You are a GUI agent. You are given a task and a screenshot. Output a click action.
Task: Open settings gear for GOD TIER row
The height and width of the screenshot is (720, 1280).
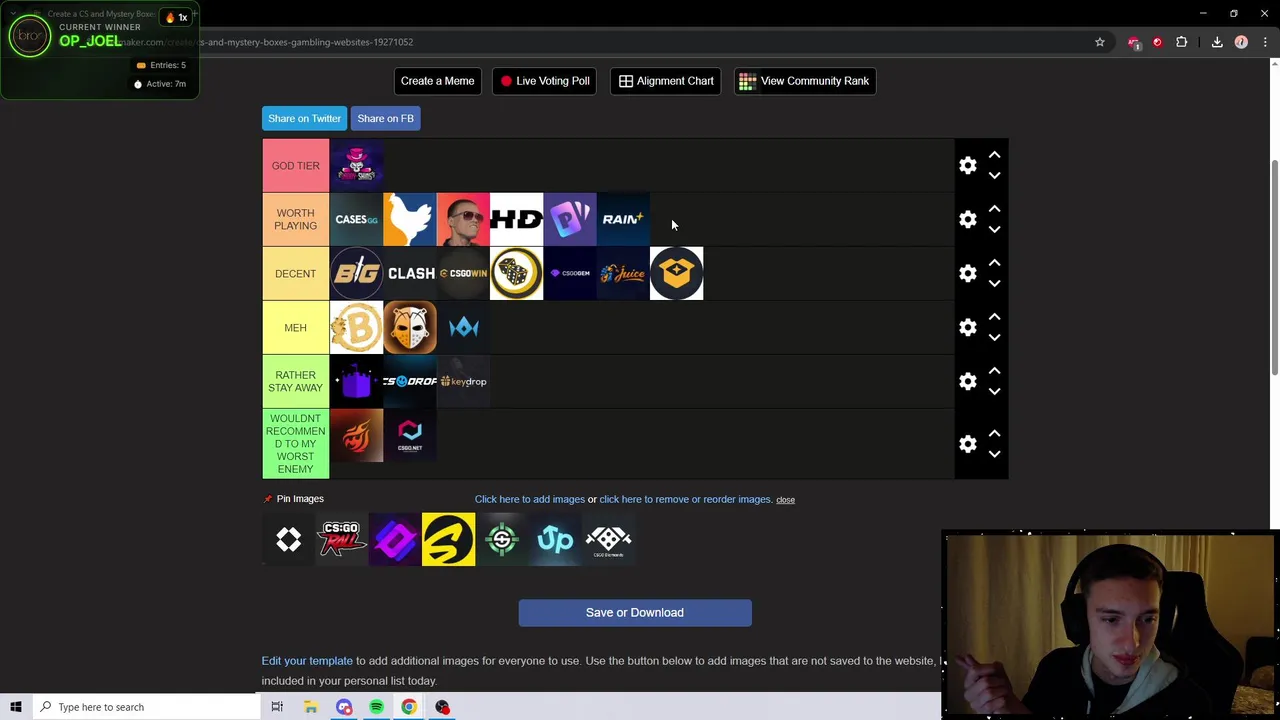pos(967,165)
